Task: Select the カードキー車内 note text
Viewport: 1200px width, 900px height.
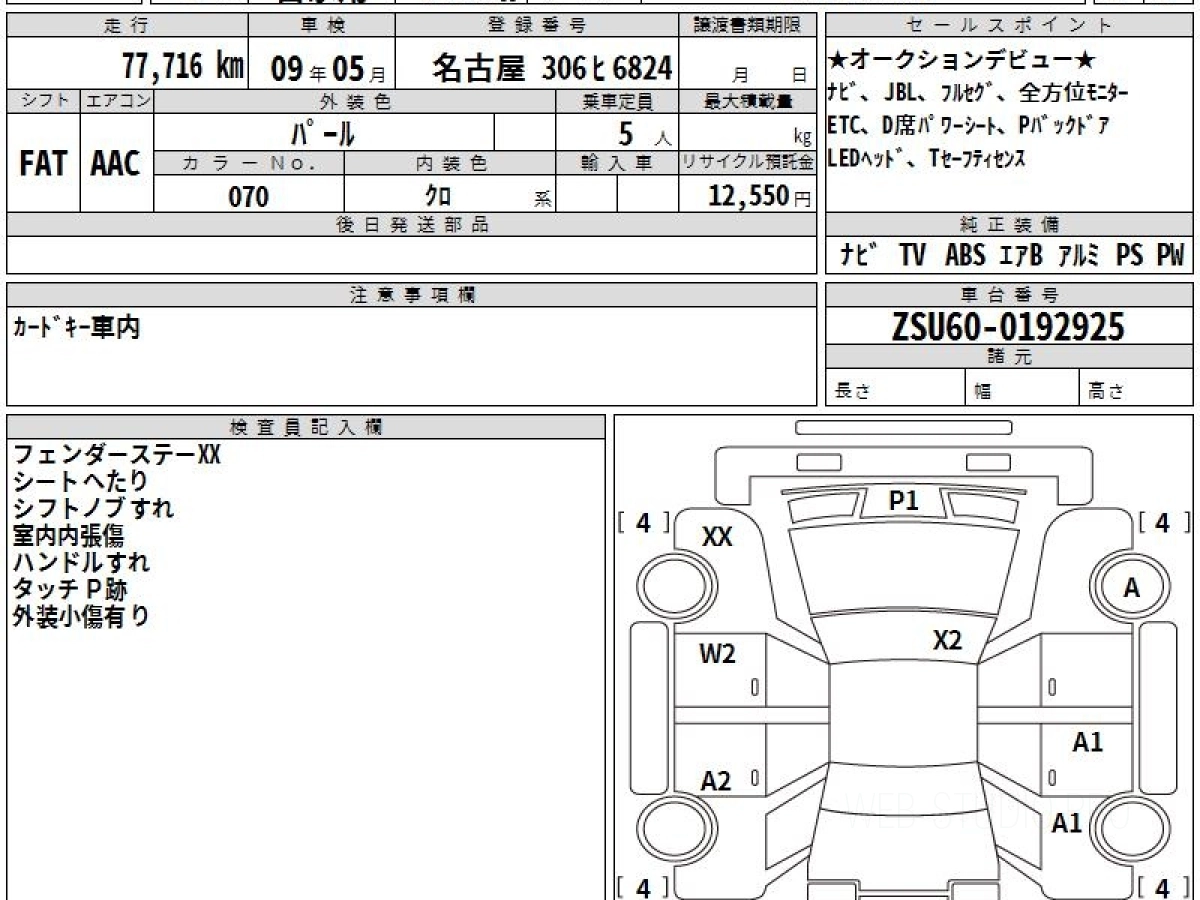Action: (x=76, y=328)
